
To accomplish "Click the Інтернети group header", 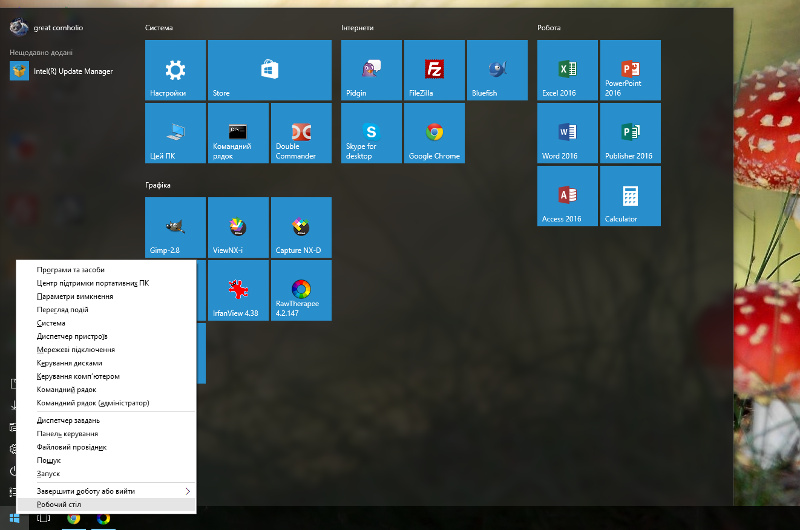I will 357,28.
